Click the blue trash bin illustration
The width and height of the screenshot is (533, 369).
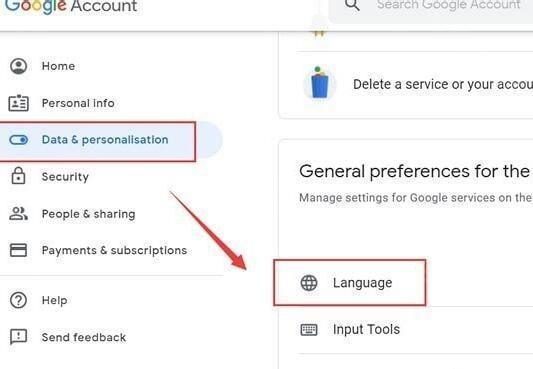320,83
